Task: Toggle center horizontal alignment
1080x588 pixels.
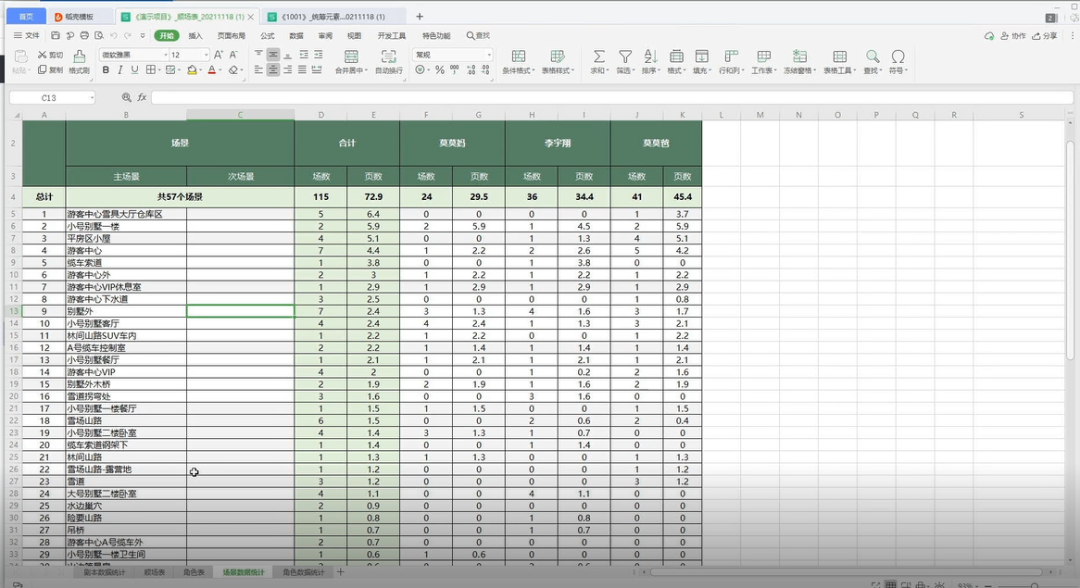Action: [273, 70]
